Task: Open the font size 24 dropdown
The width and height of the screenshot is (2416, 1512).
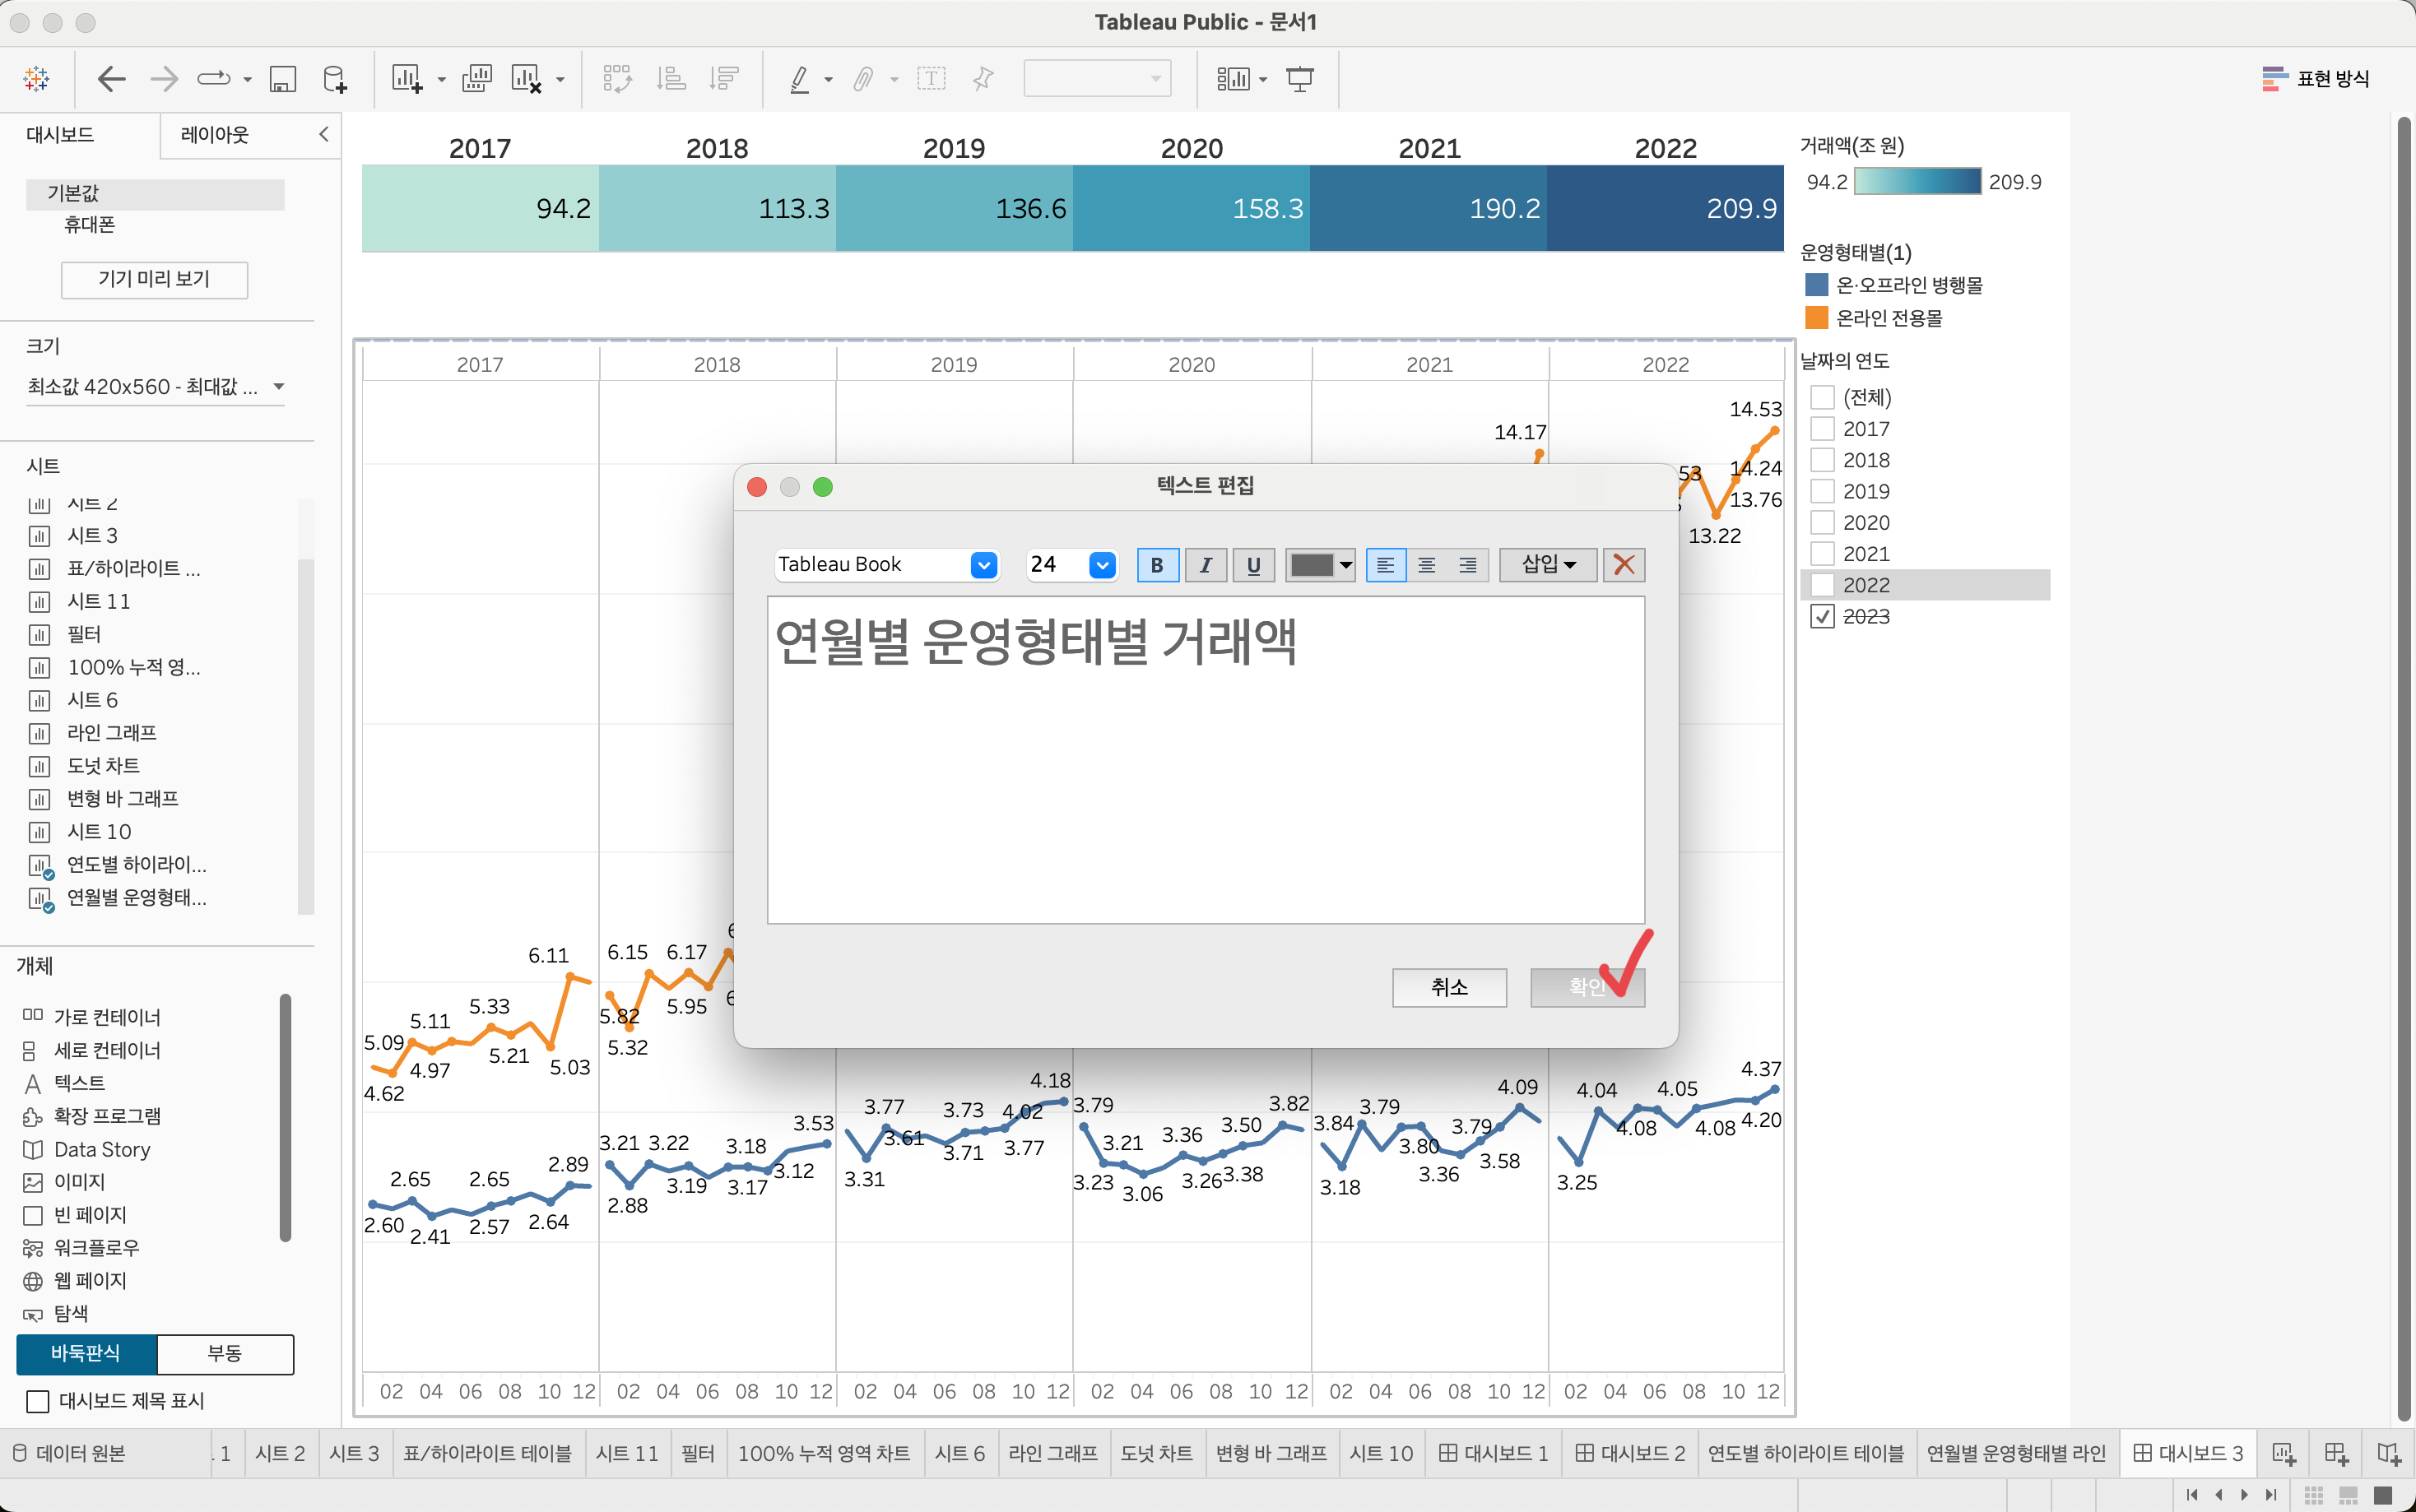Action: pos(1101,565)
